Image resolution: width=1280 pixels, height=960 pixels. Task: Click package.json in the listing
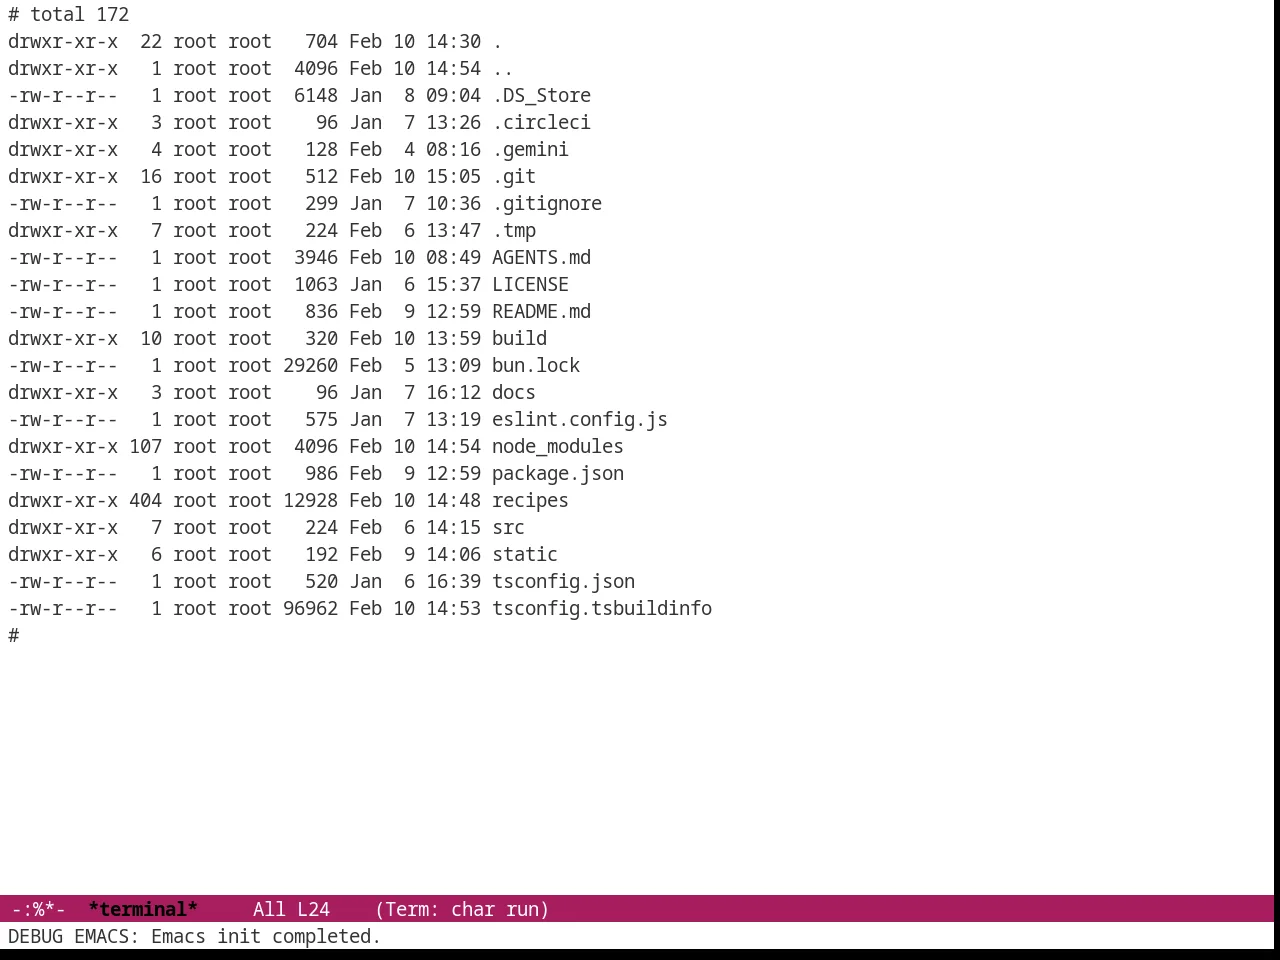[558, 473]
